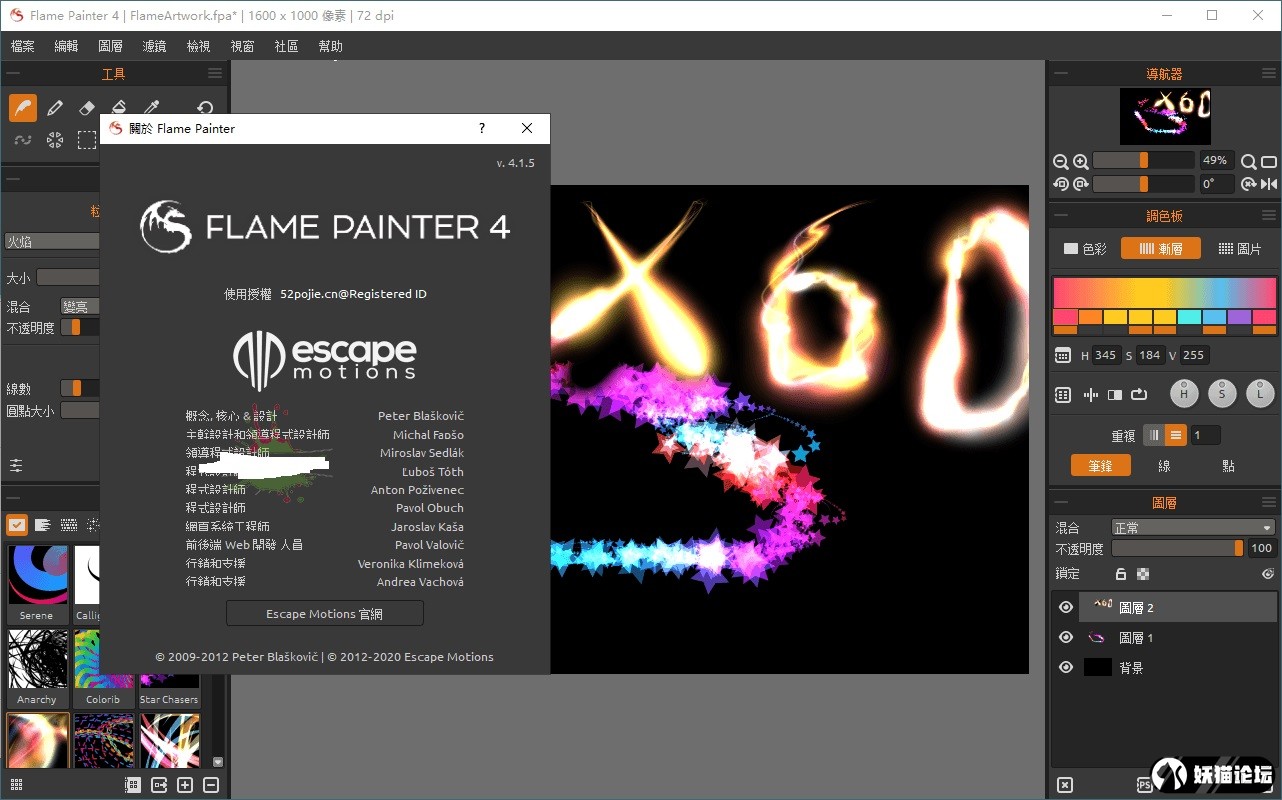Image resolution: width=1282 pixels, height=800 pixels.
Task: Click the add brush preset plus icon
Action: click(x=185, y=785)
